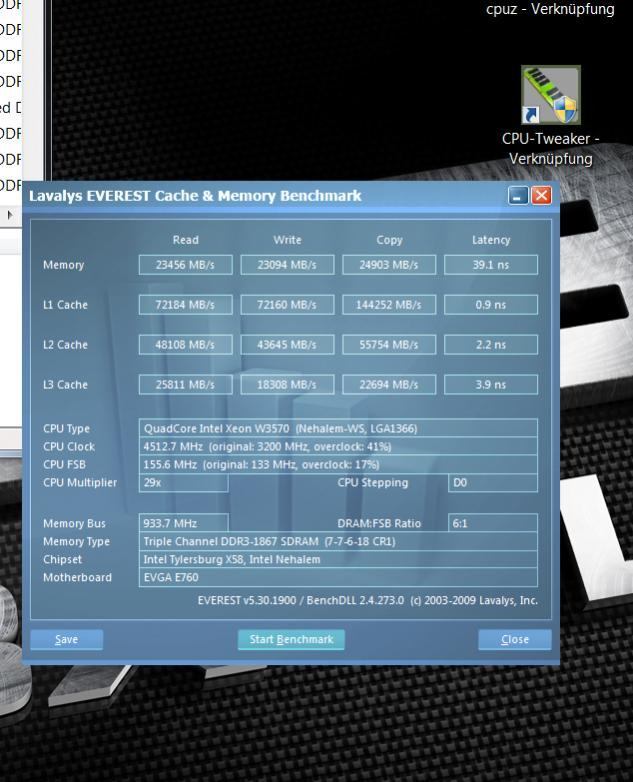Select the Memory Latency value 39.1 ns
633x782 pixels.
click(x=491, y=265)
